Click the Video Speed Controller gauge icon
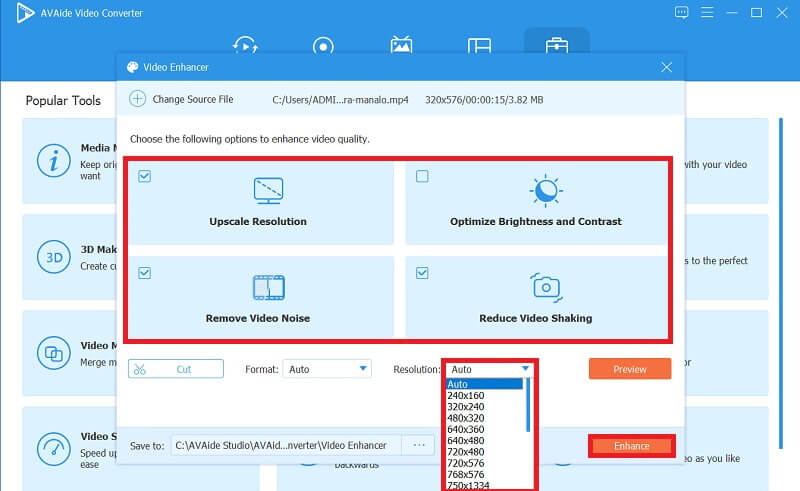This screenshot has height=491, width=800. [54, 449]
